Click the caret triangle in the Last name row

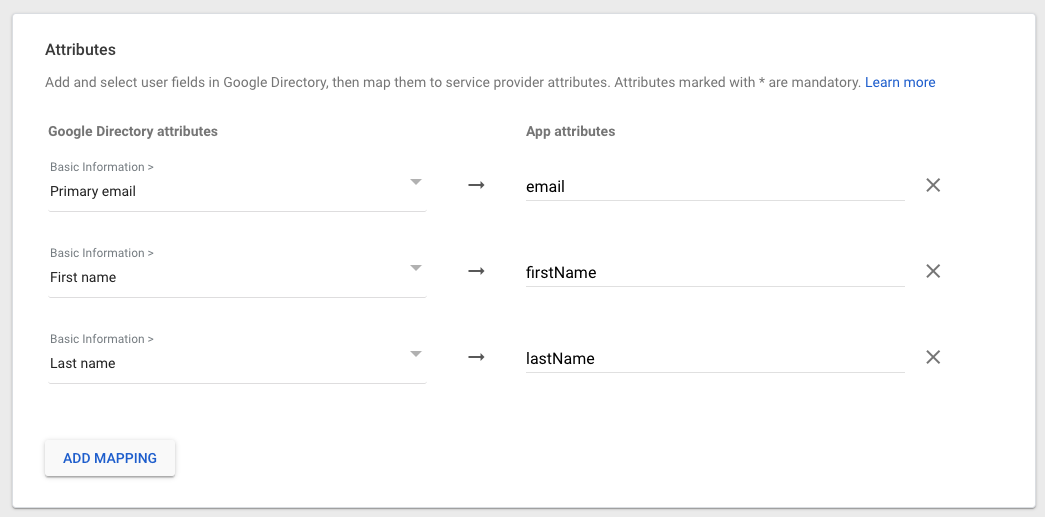click(x=416, y=354)
